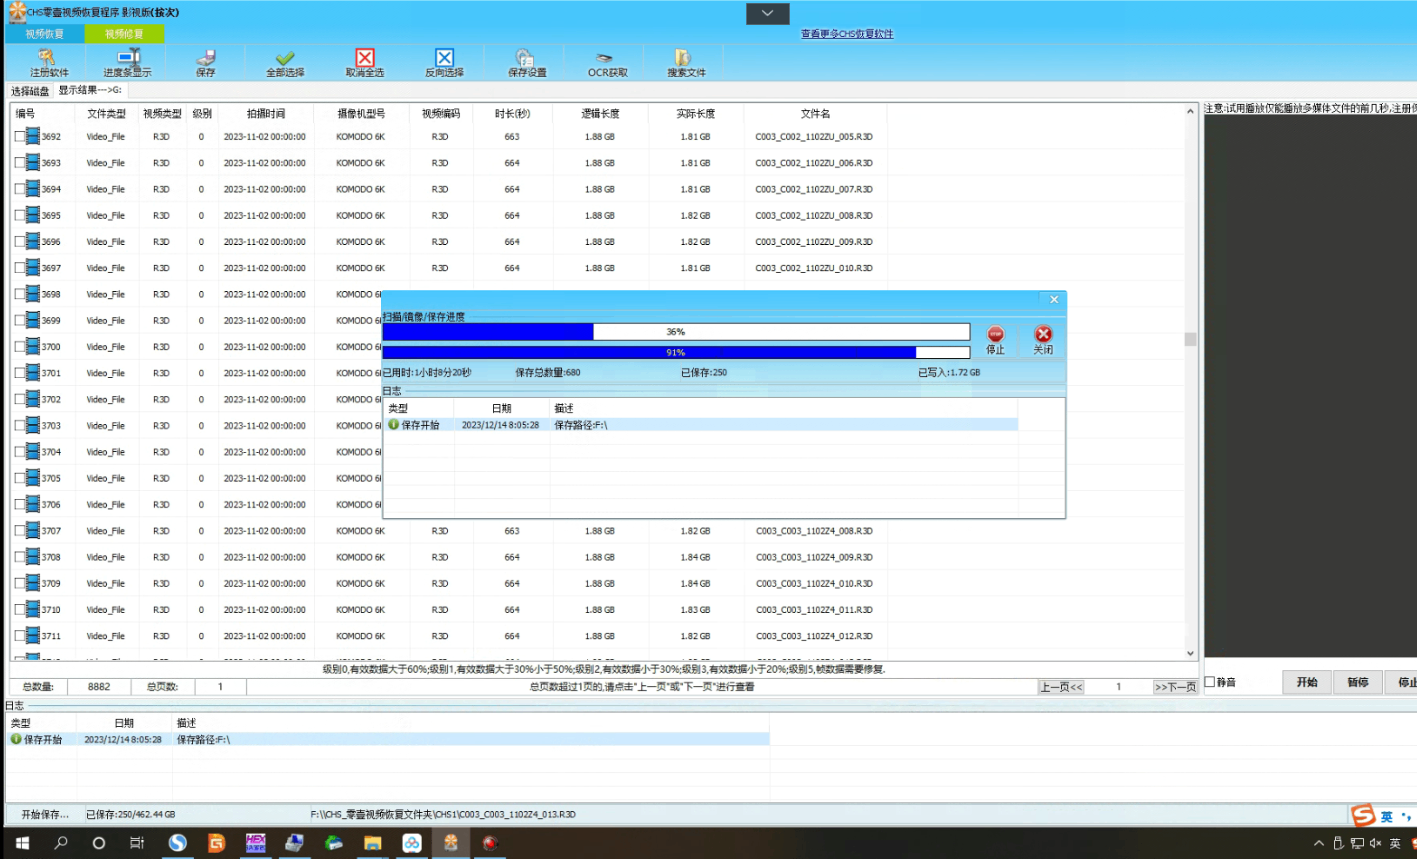Open the 选择磁盘 tab
Screen dimensions: 1417x859
[30, 91]
